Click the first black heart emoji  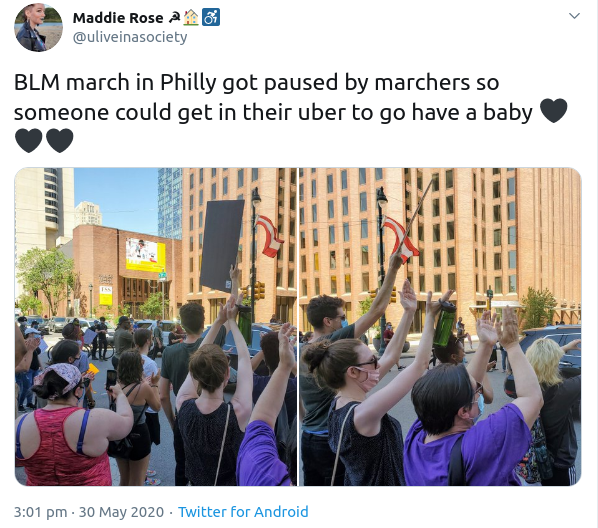554,111
